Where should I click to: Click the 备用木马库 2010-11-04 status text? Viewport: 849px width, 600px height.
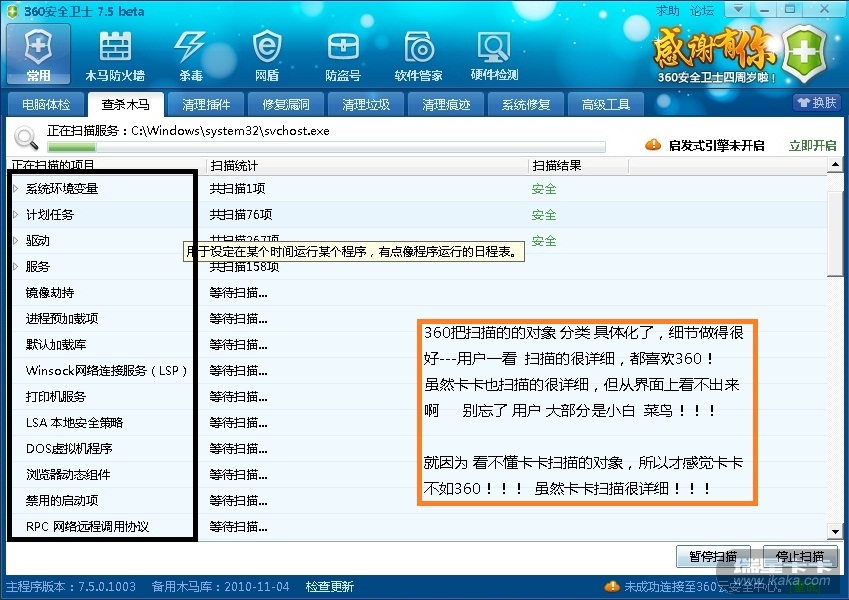[220, 586]
